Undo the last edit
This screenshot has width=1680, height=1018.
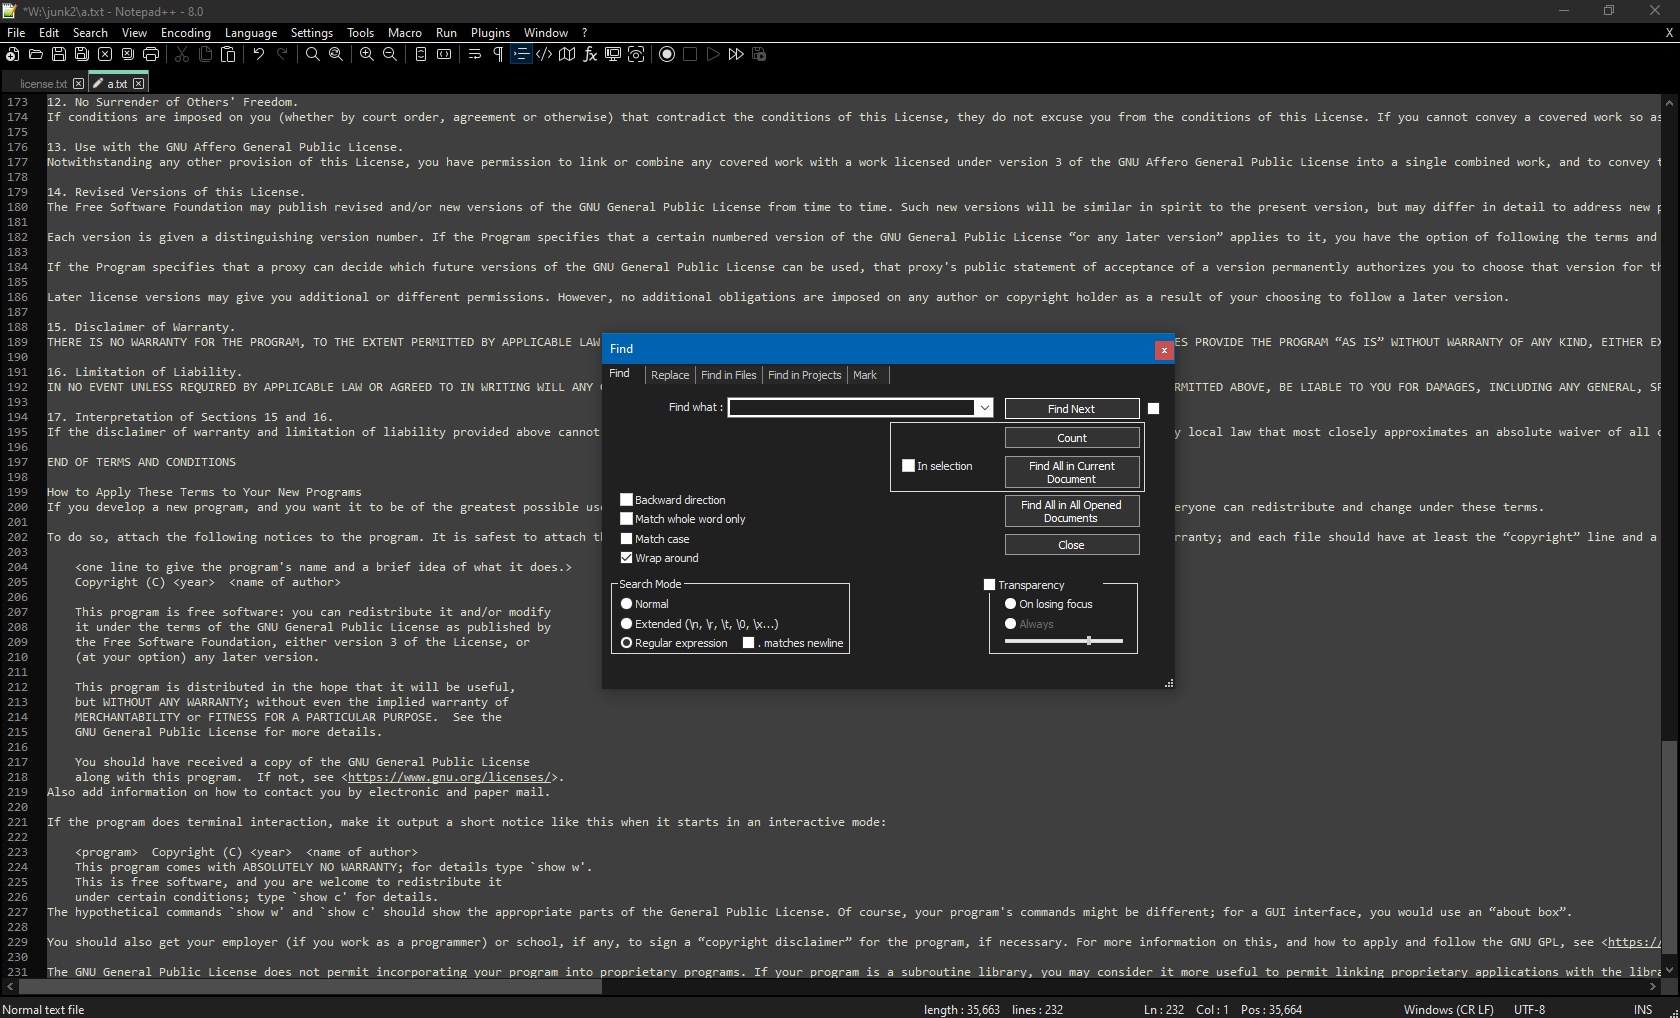(x=259, y=54)
